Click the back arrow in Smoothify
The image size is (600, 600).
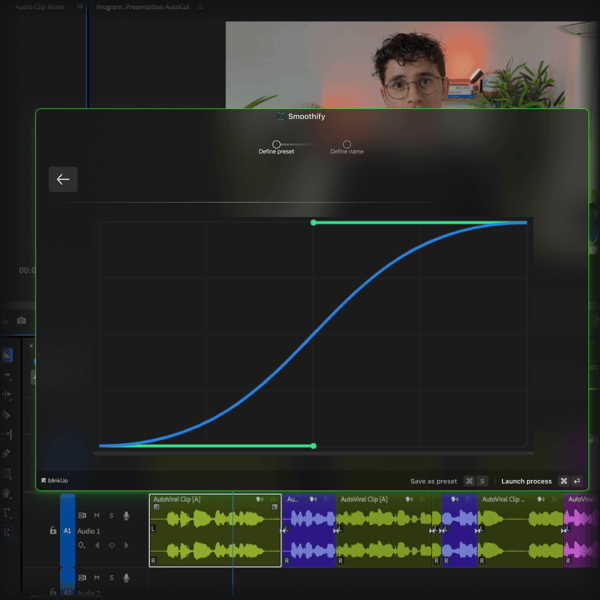63,179
